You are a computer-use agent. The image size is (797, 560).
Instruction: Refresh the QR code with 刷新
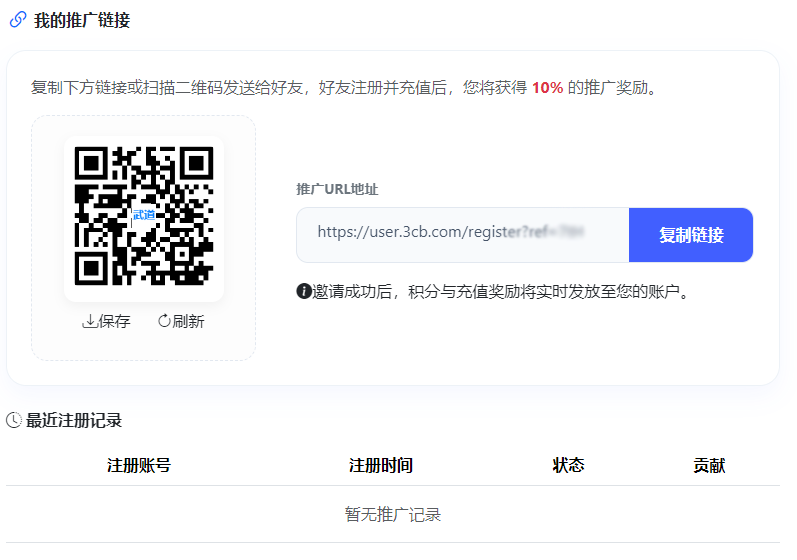click(181, 321)
